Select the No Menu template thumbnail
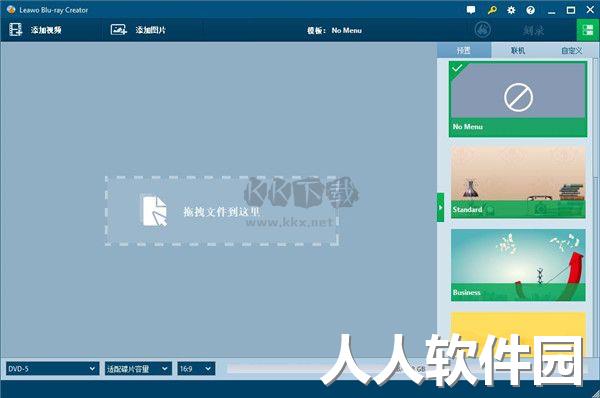This screenshot has width=600, height=398. coord(518,99)
